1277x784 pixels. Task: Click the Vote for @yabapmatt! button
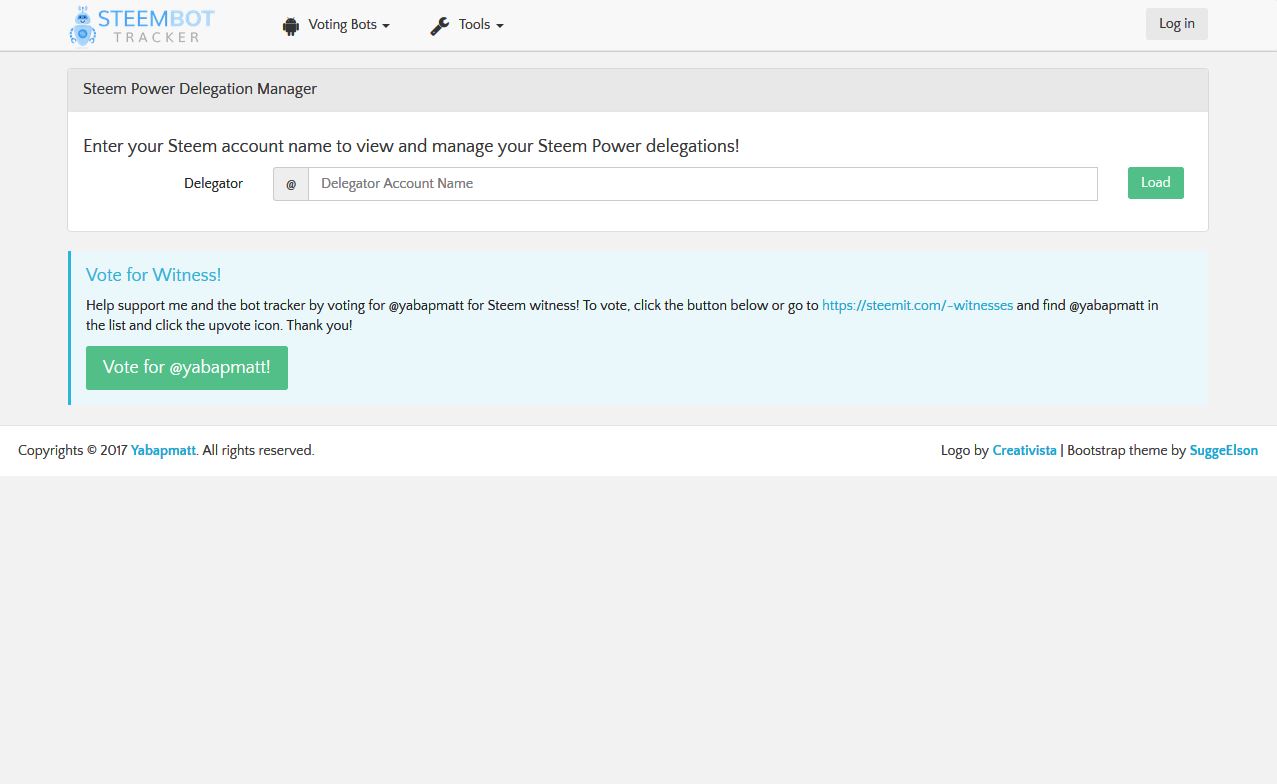point(187,368)
